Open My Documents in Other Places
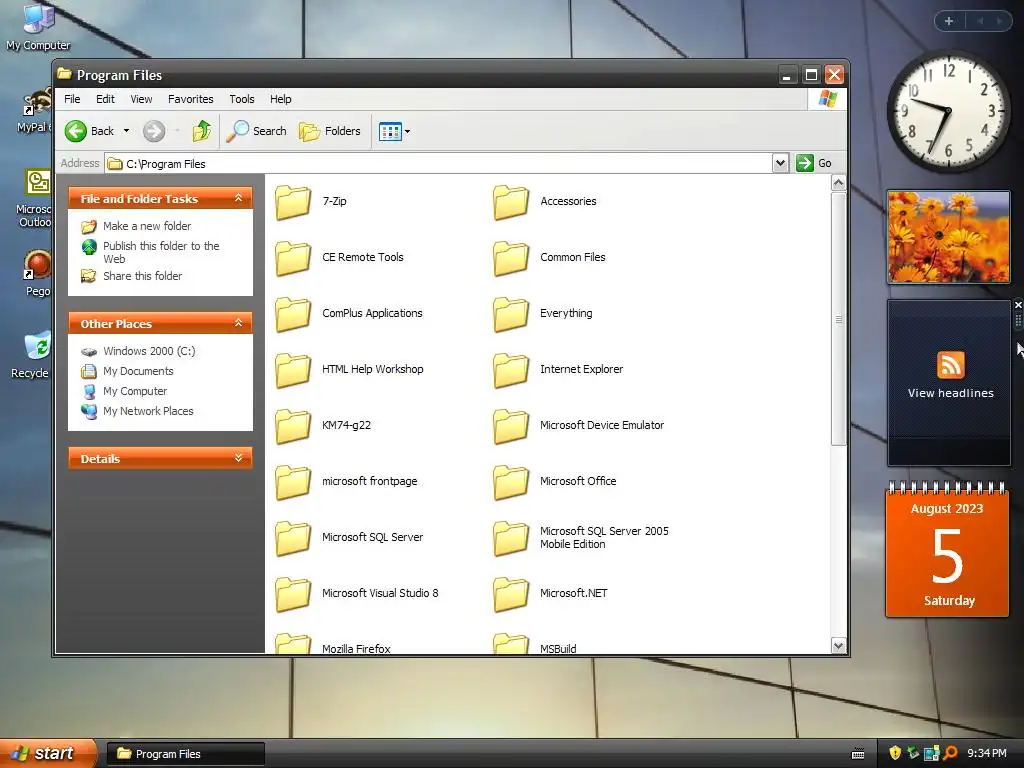Viewport: 1024px width, 768px height. click(138, 372)
